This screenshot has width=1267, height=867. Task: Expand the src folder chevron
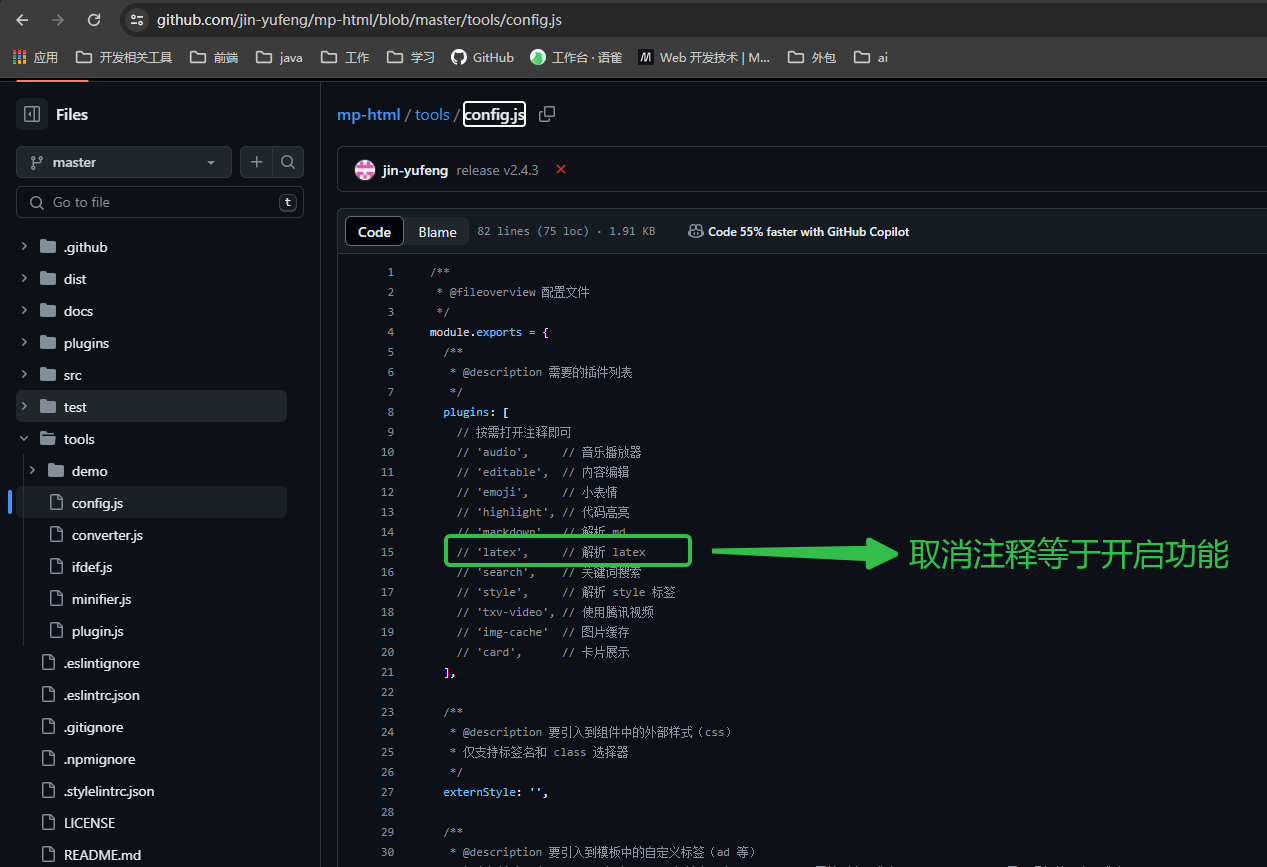(x=24, y=375)
